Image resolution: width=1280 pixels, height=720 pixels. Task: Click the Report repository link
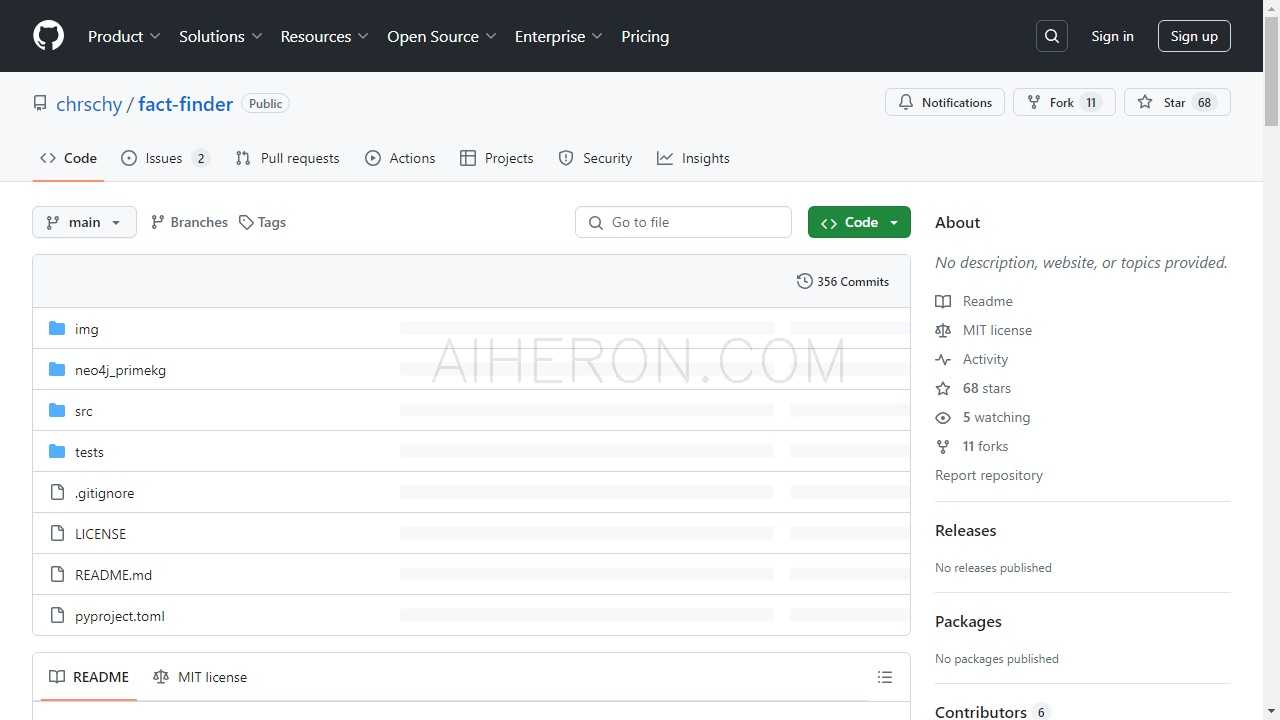[989, 475]
